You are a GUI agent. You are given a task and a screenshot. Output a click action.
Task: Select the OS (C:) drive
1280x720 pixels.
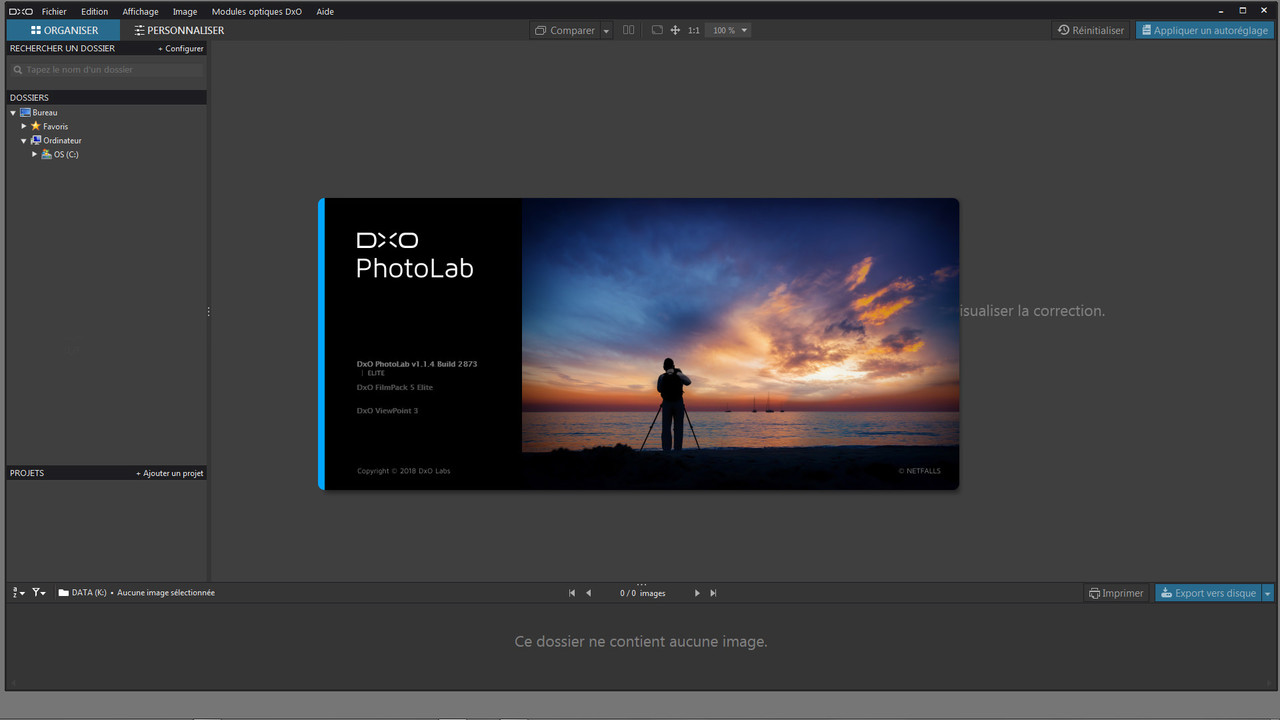tap(66, 155)
